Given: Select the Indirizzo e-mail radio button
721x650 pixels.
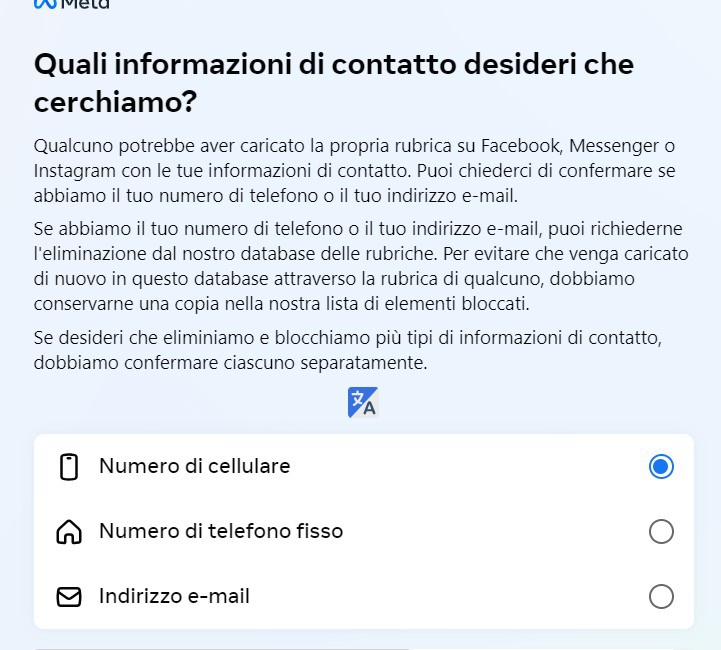Looking at the screenshot, I should click(661, 596).
